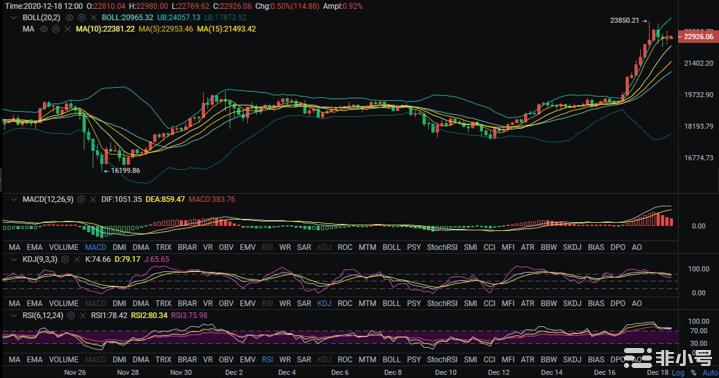Select DMA tab in bar under RSI chart
This screenshot has height=378, width=719.
point(141,360)
